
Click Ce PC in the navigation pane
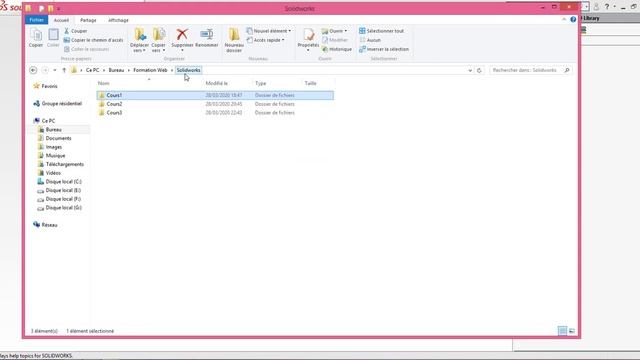click(x=44, y=121)
